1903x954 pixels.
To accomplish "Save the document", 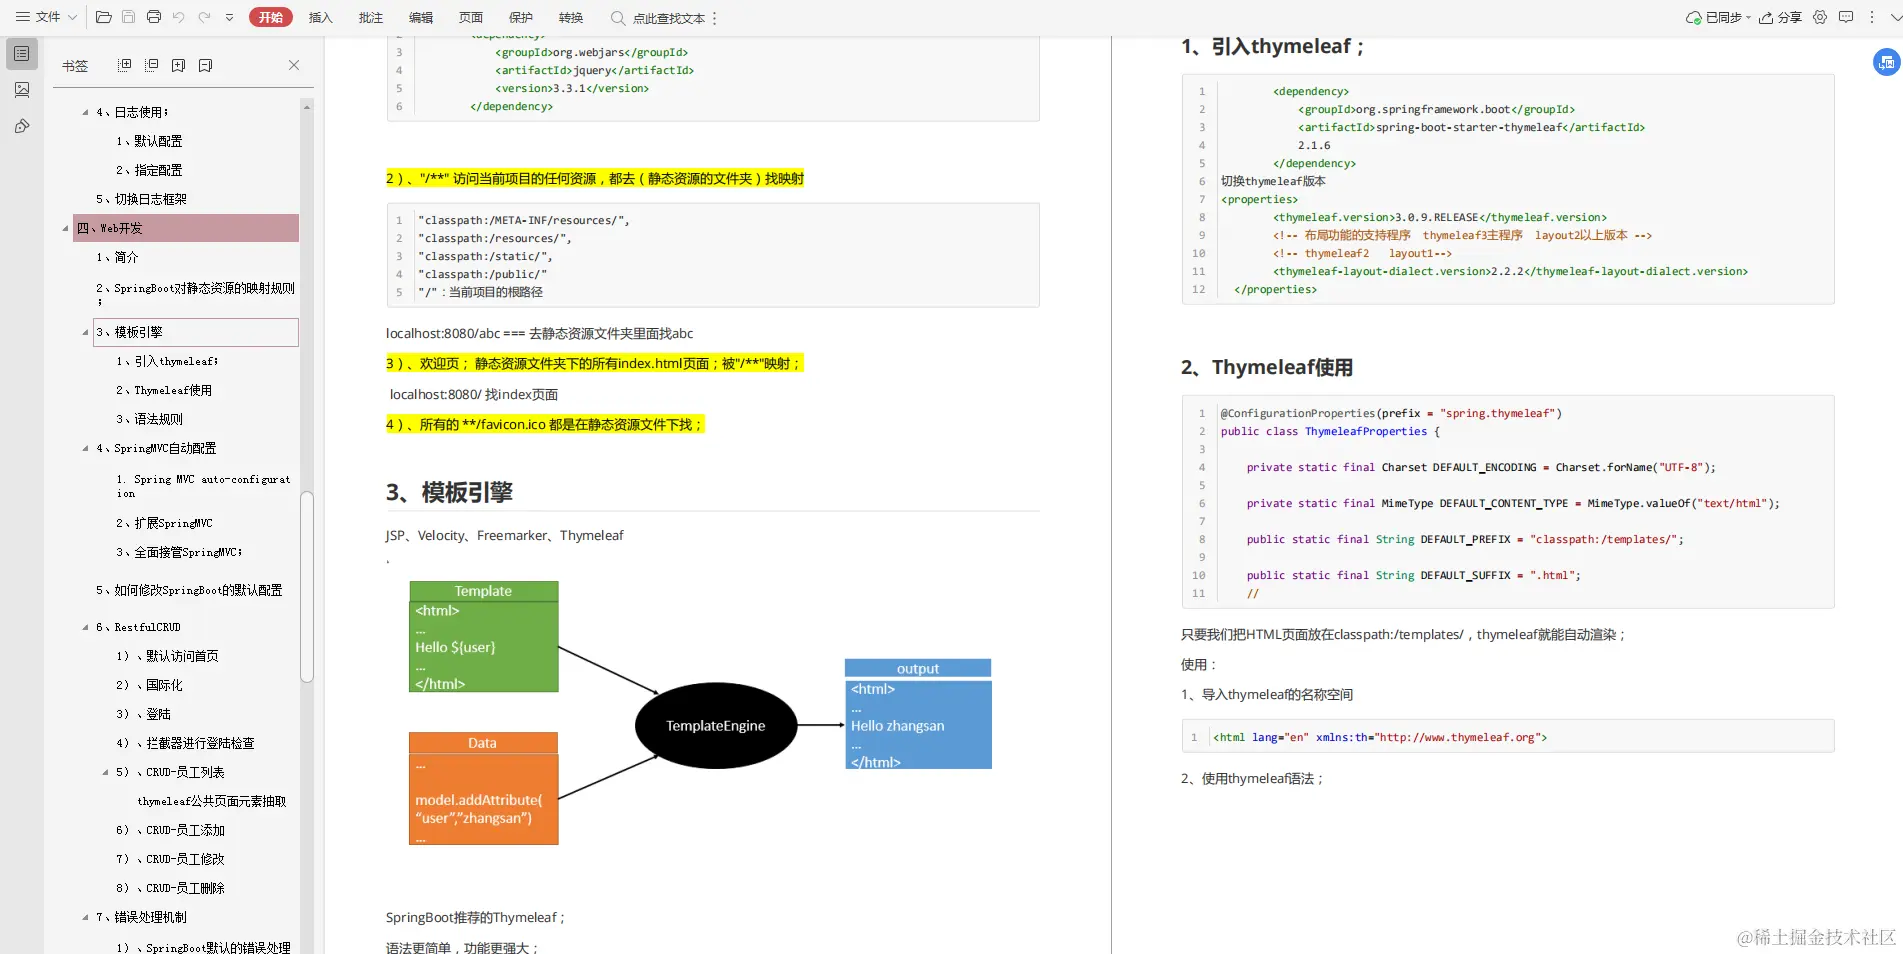I will click(x=128, y=17).
